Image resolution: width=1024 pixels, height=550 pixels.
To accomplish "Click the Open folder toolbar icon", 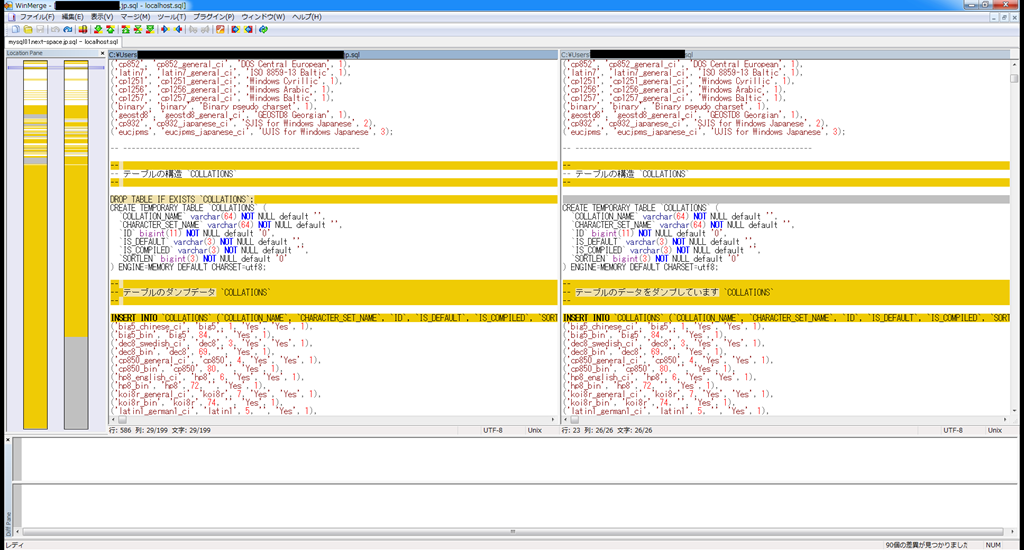I will [x=28, y=29].
